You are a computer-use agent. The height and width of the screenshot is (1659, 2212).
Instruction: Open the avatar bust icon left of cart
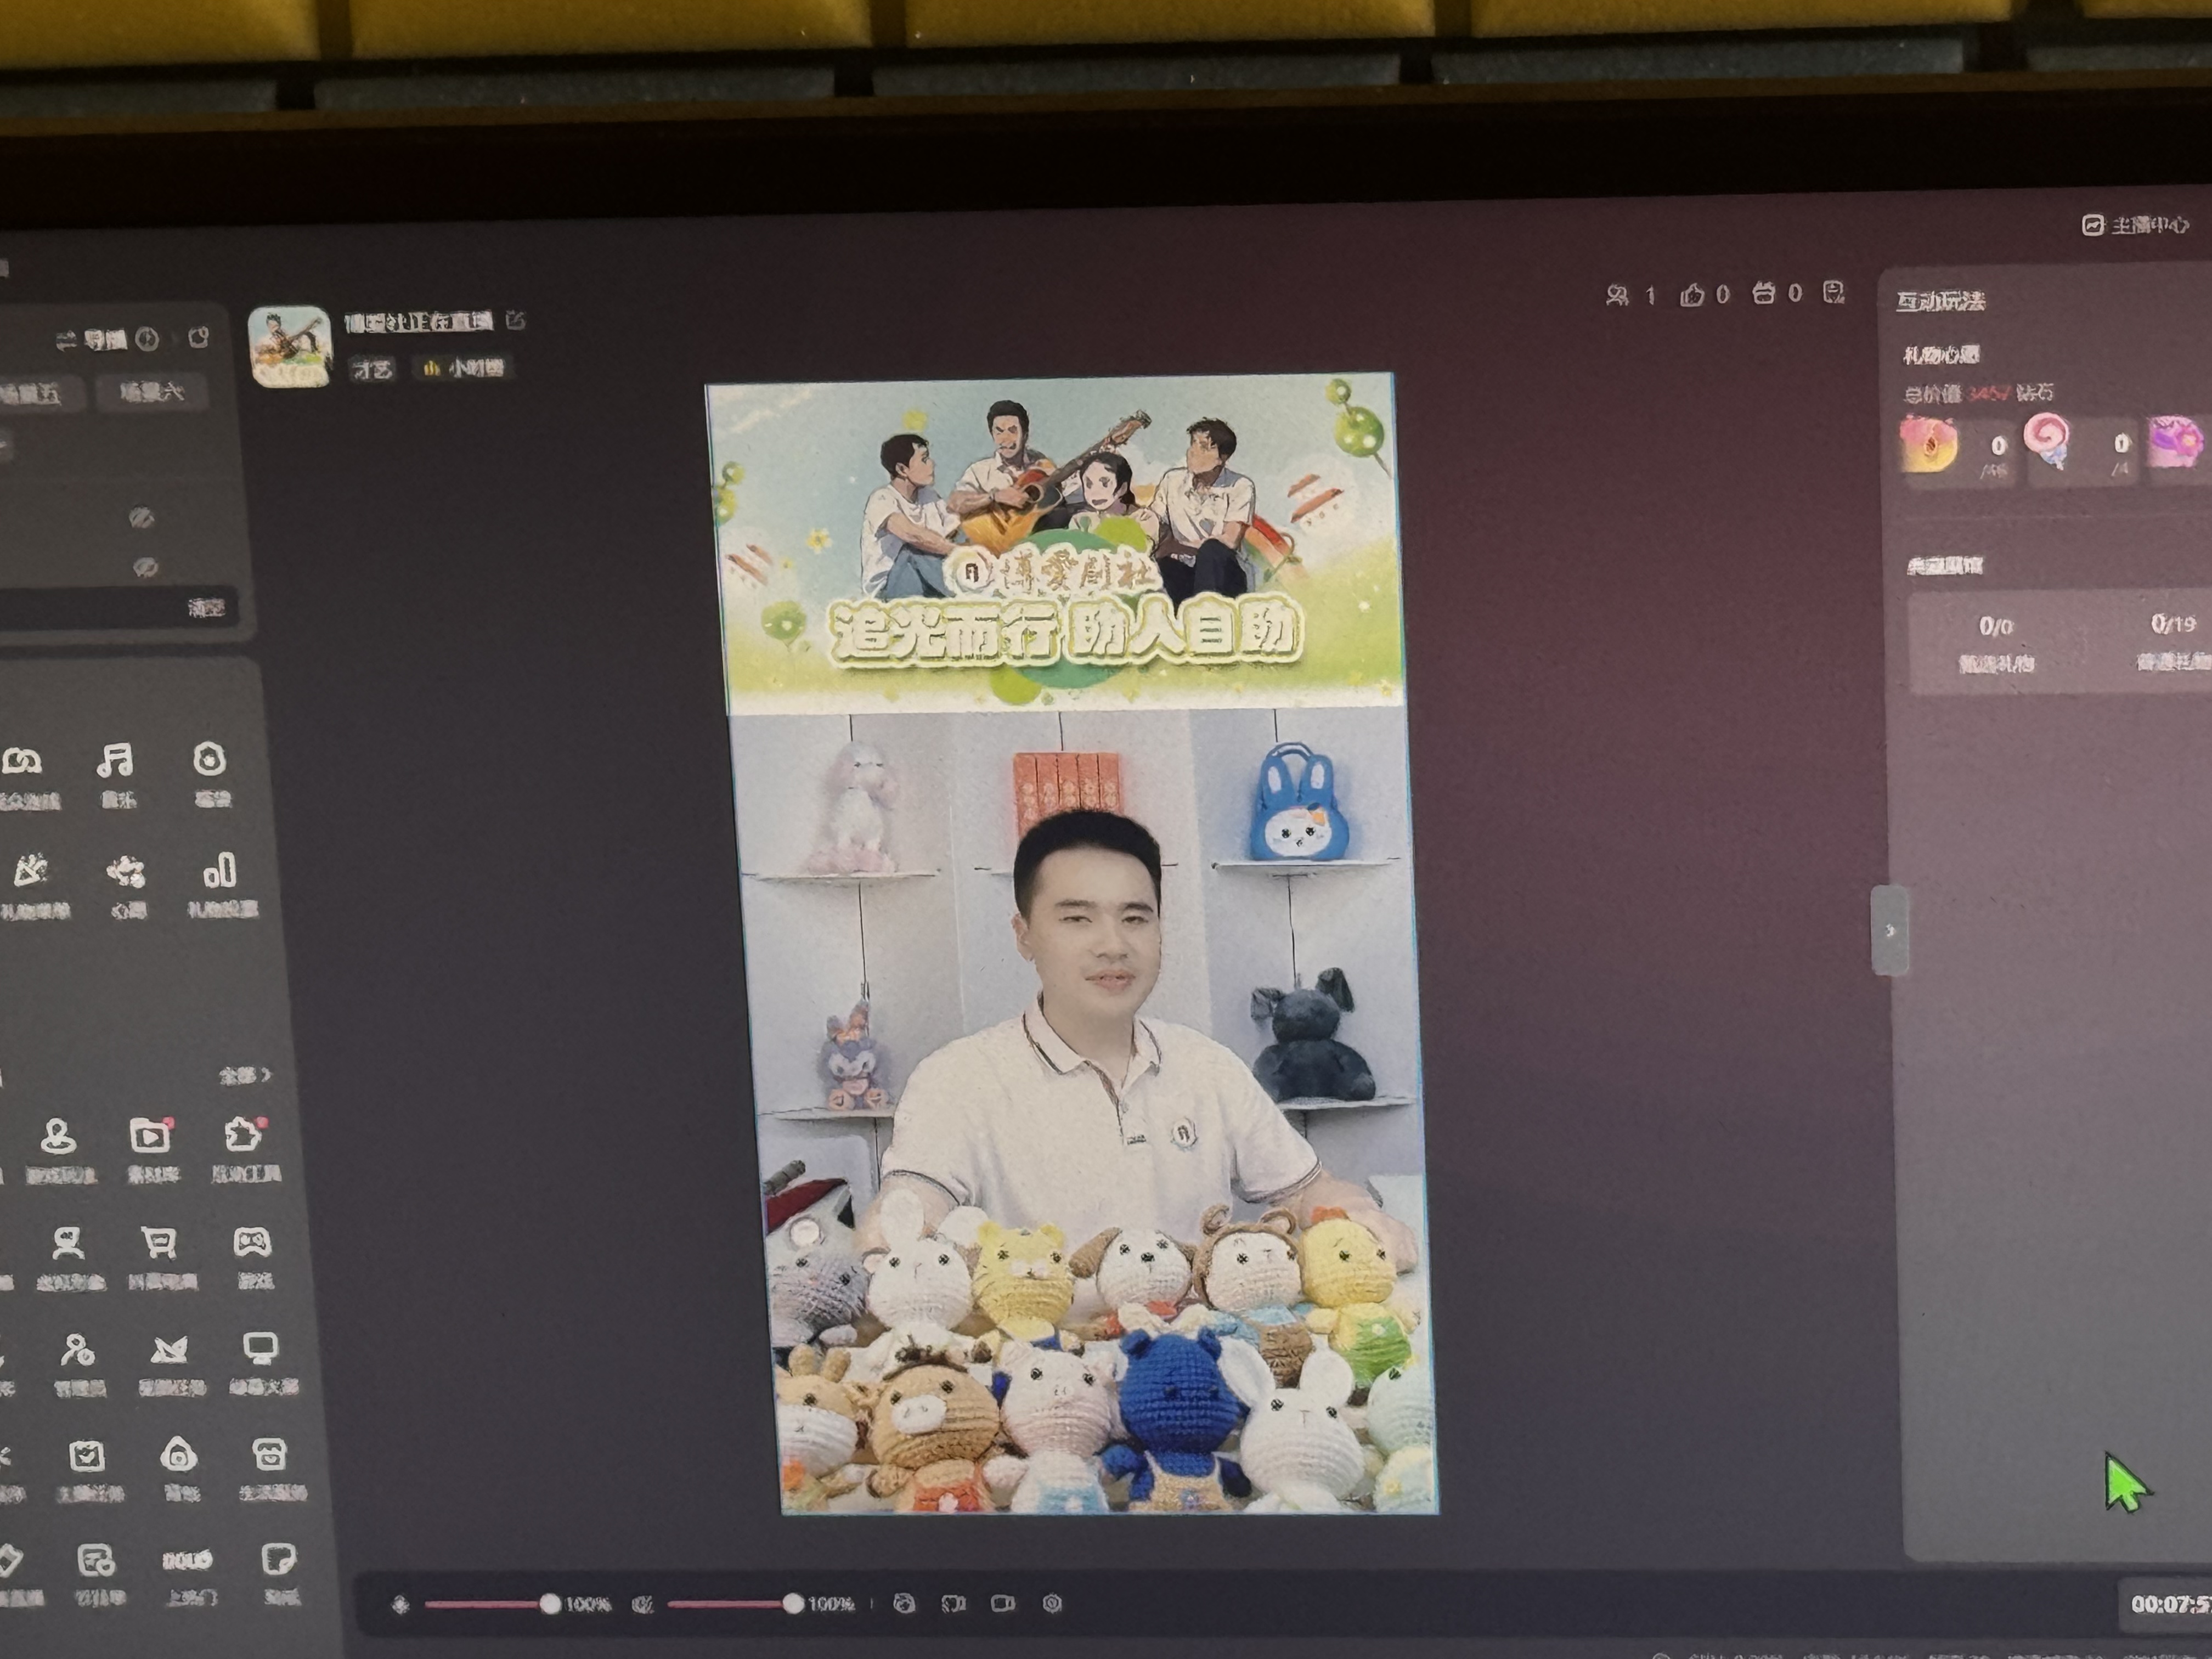(x=67, y=1244)
